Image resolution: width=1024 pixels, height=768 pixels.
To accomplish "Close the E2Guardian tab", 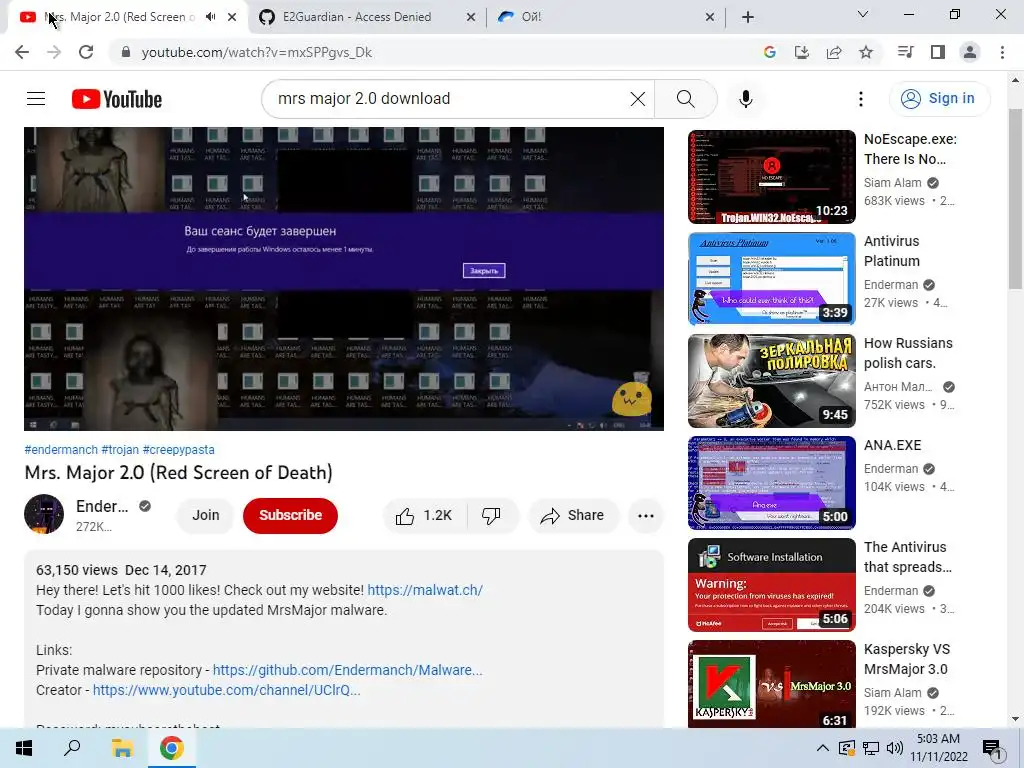I will point(471,17).
